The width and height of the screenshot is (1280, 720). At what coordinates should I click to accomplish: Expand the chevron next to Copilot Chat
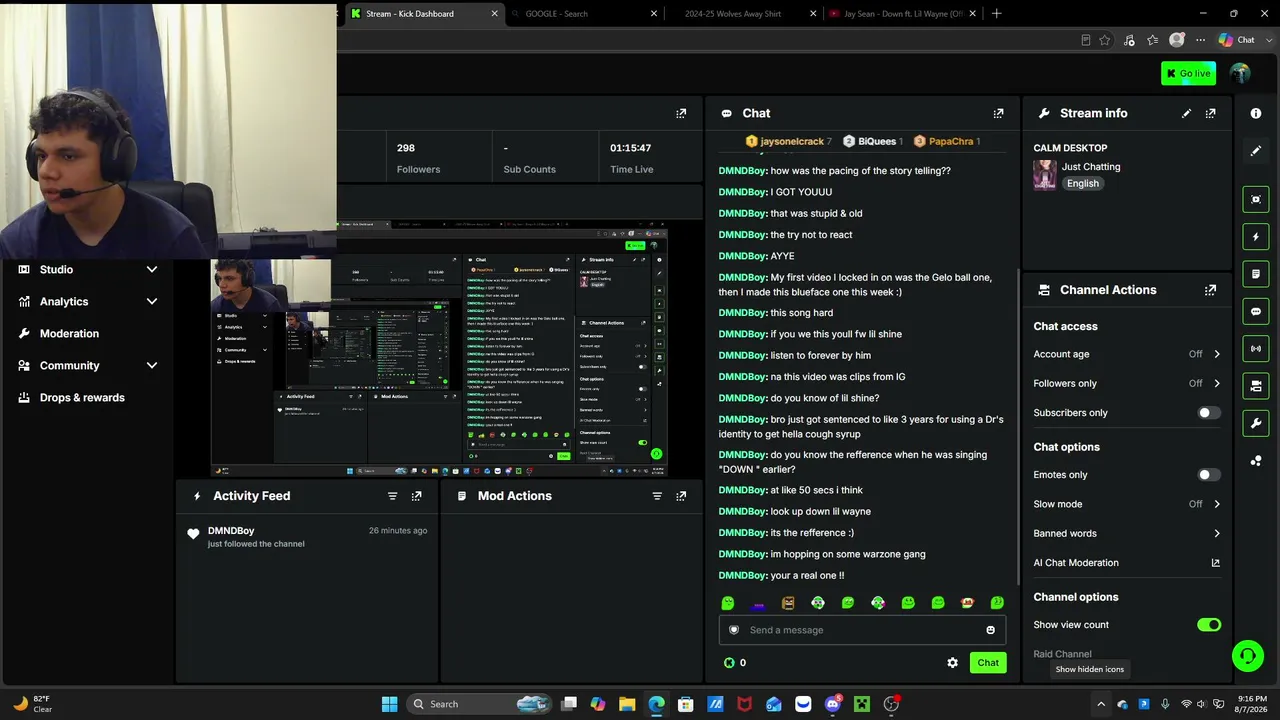1267,40
